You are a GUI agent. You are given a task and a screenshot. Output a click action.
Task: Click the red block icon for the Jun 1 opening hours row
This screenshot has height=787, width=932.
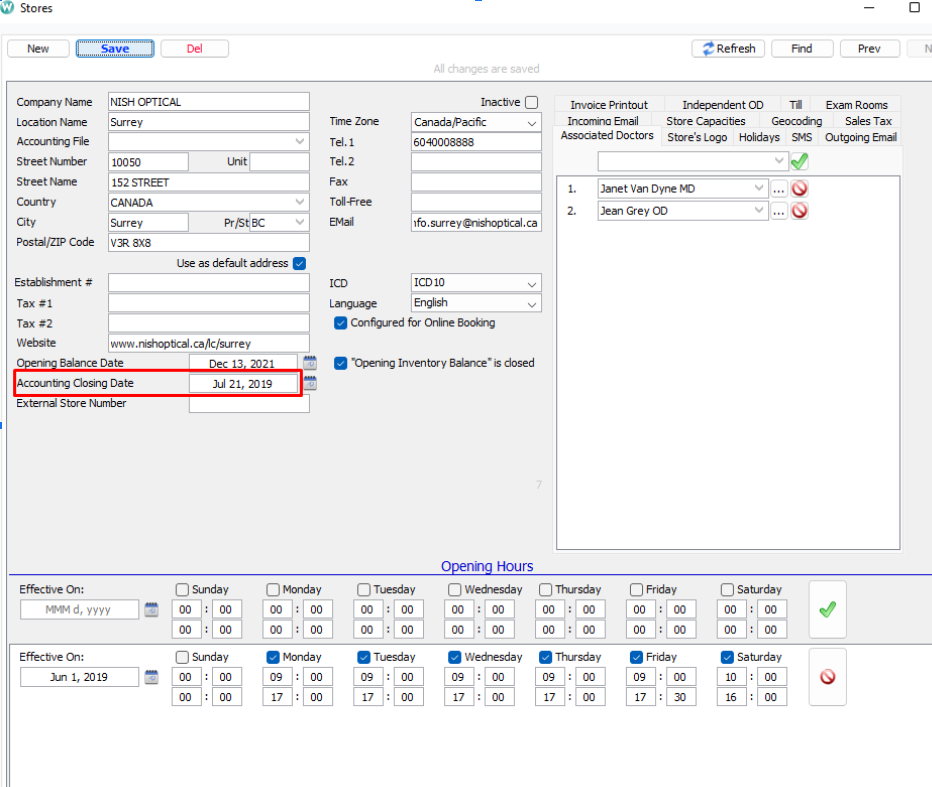(x=827, y=676)
